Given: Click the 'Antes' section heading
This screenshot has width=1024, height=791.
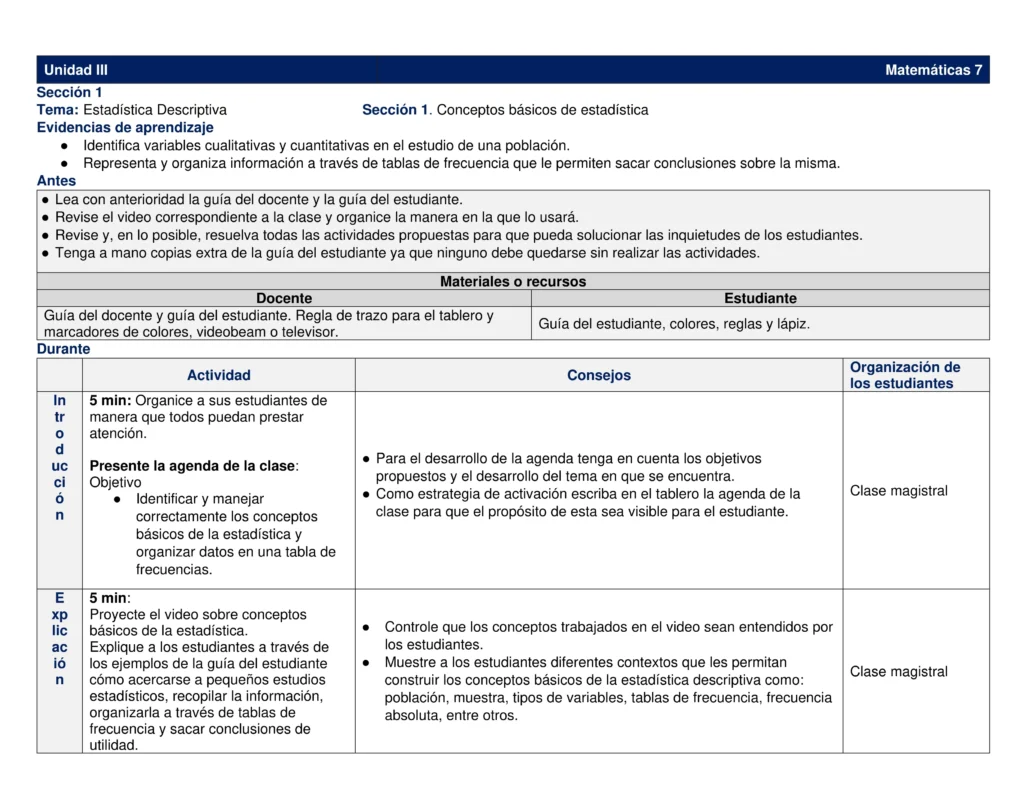Looking at the screenshot, I should pyautogui.click(x=56, y=181).
